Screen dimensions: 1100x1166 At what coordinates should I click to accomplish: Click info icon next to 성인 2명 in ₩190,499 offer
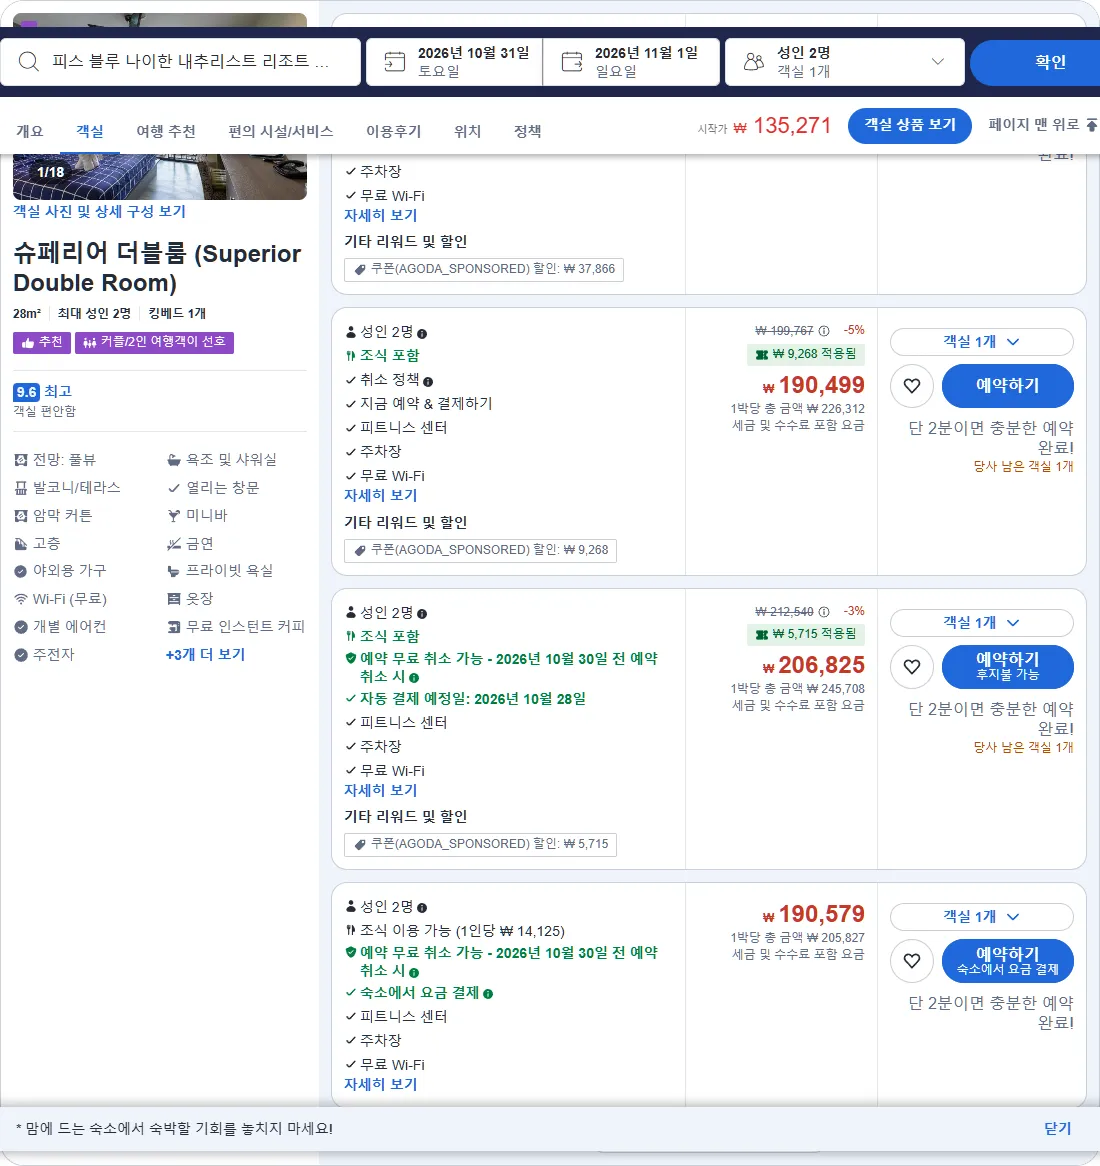click(x=422, y=334)
